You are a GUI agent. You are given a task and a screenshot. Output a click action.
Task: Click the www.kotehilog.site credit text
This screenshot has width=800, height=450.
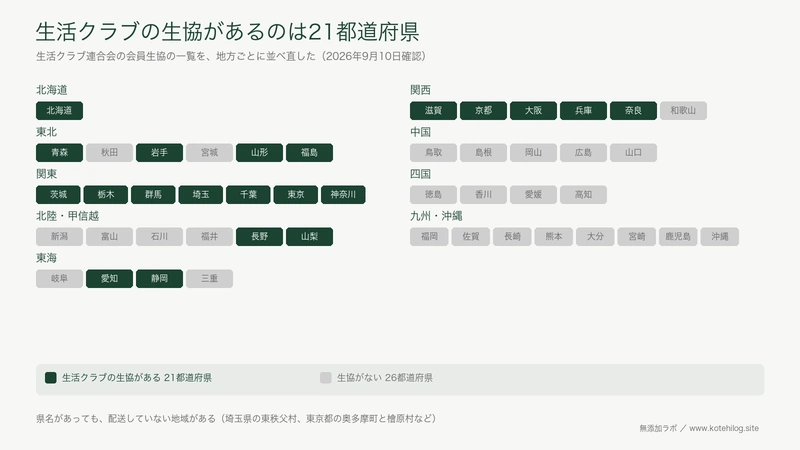click(724, 429)
